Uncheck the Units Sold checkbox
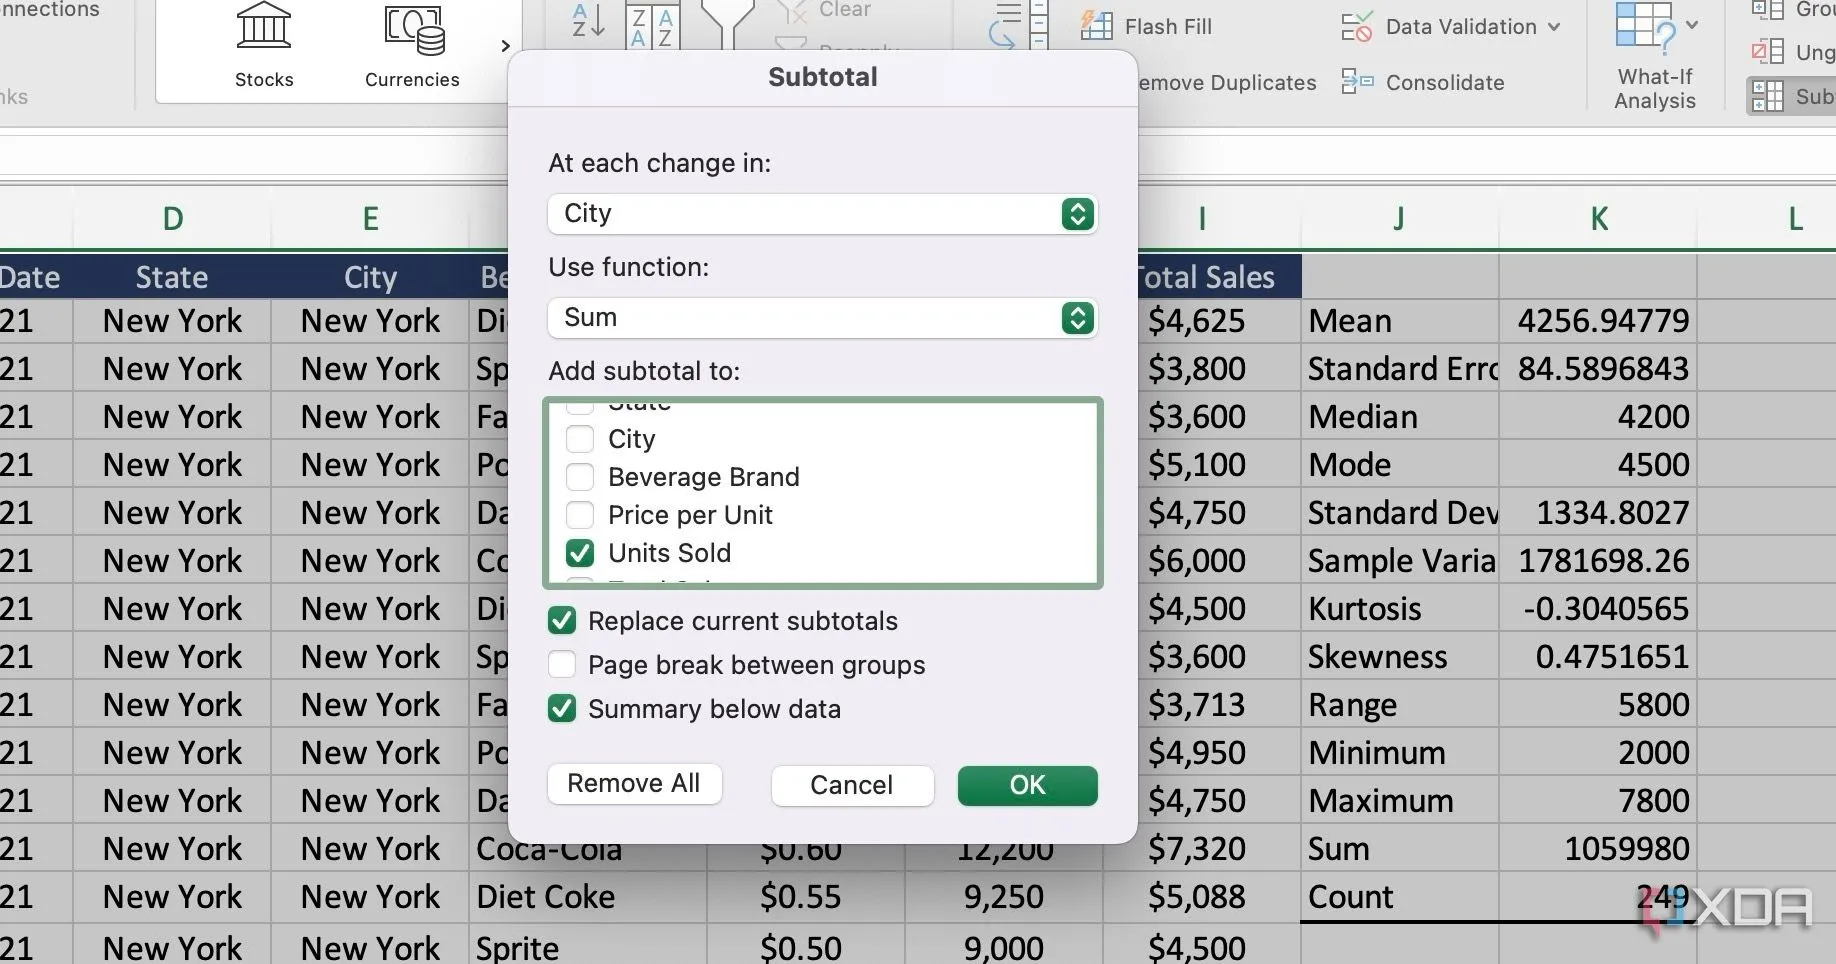Image resolution: width=1836 pixels, height=964 pixels. 580,553
